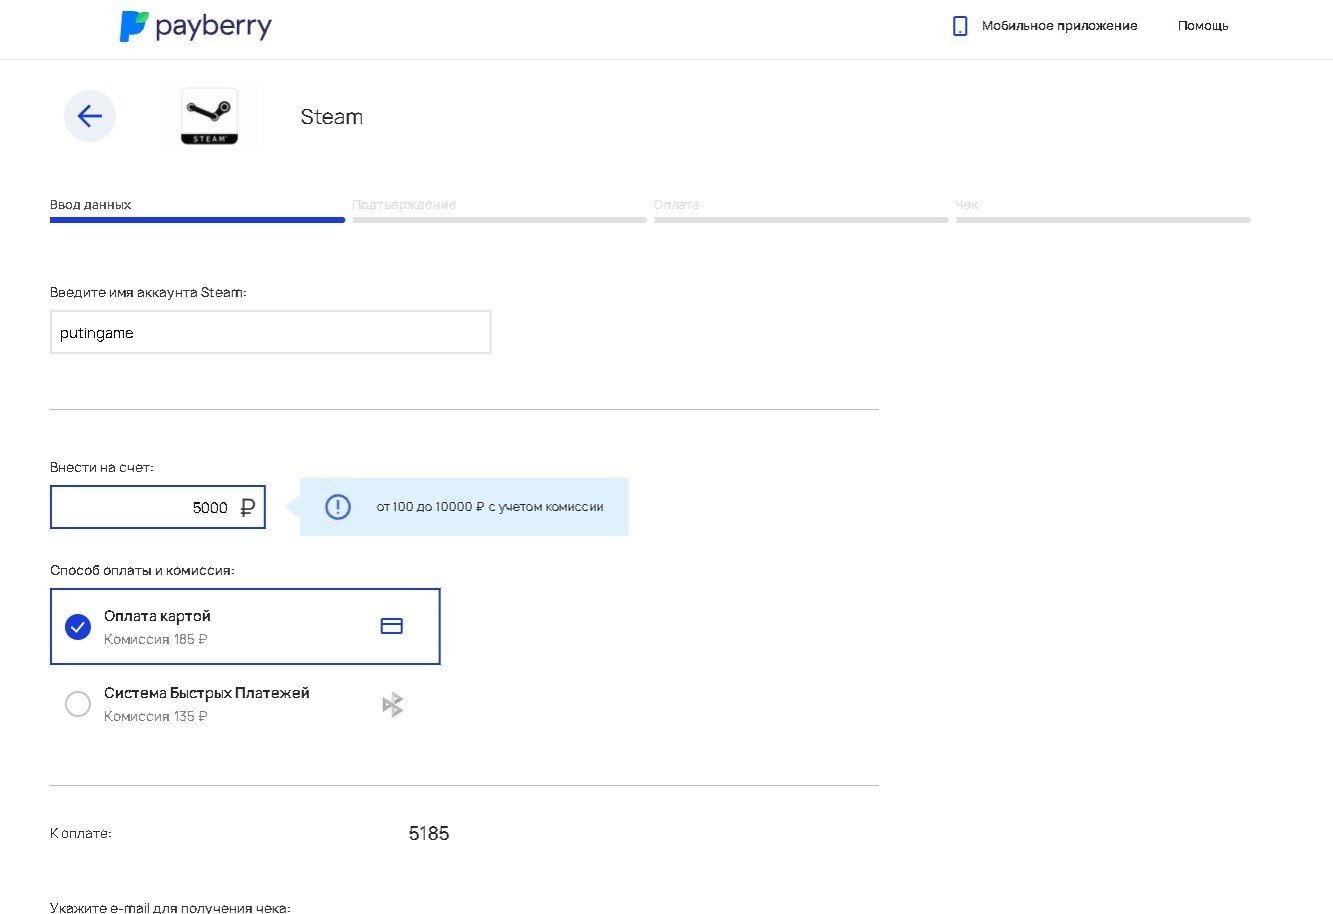This screenshot has width=1333, height=914.
Task: Click the Система Быстрых Платежей logo icon
Action: (x=393, y=704)
